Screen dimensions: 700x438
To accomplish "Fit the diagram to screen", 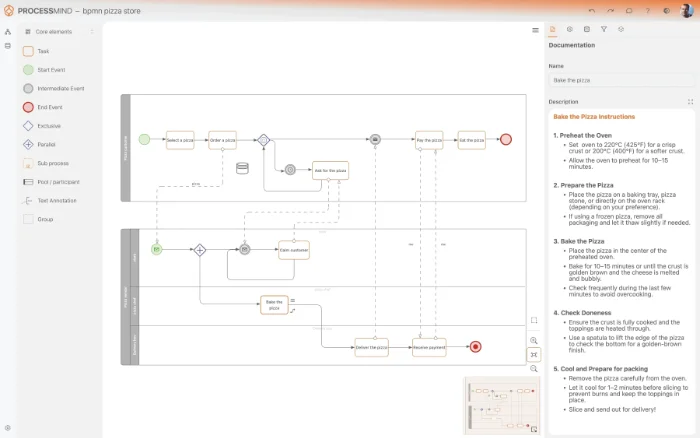I will click(534, 354).
